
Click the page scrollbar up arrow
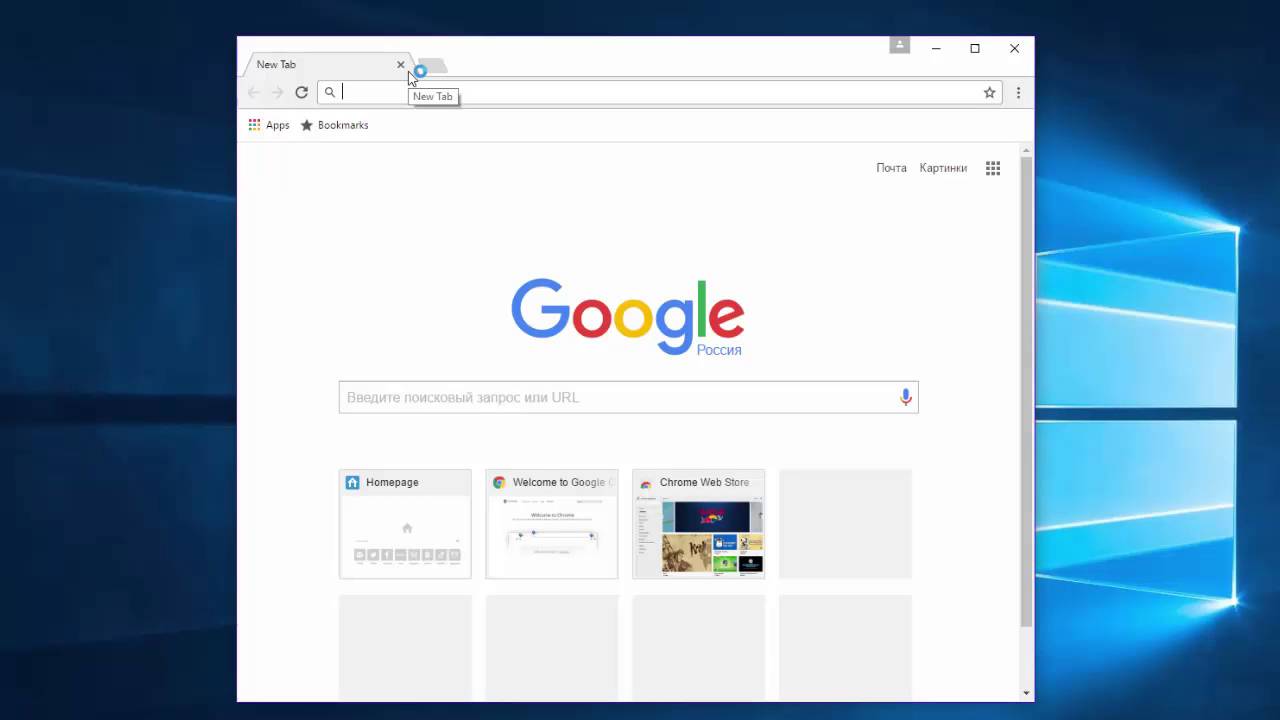pos(1026,151)
